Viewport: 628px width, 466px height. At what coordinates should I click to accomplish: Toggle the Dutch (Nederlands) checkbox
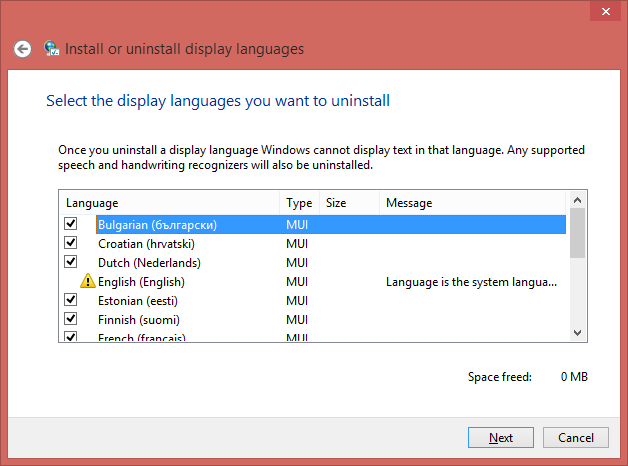coord(71,262)
